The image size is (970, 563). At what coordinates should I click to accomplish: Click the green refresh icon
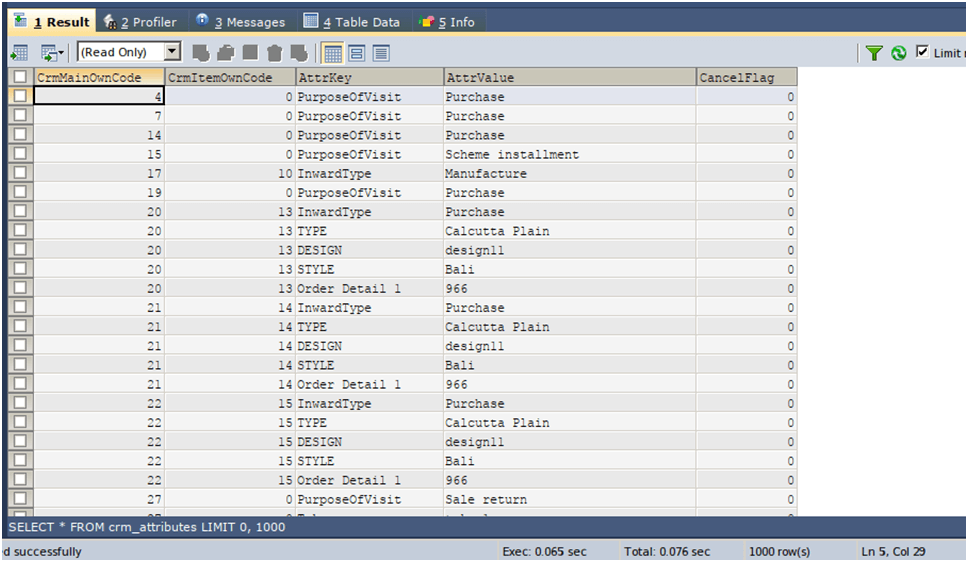click(898, 54)
